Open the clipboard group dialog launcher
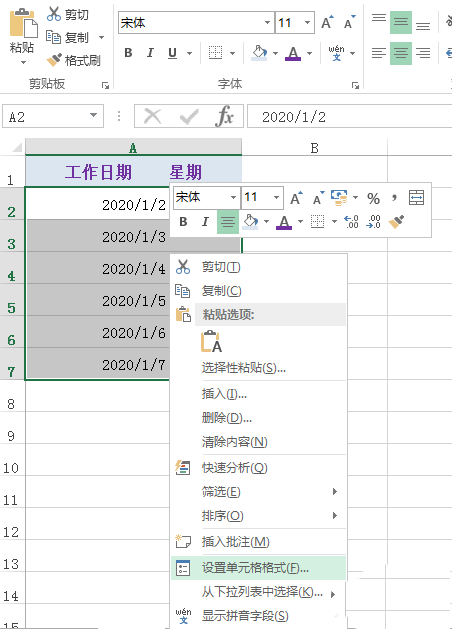Viewport: 452px width, 629px height. [105, 85]
